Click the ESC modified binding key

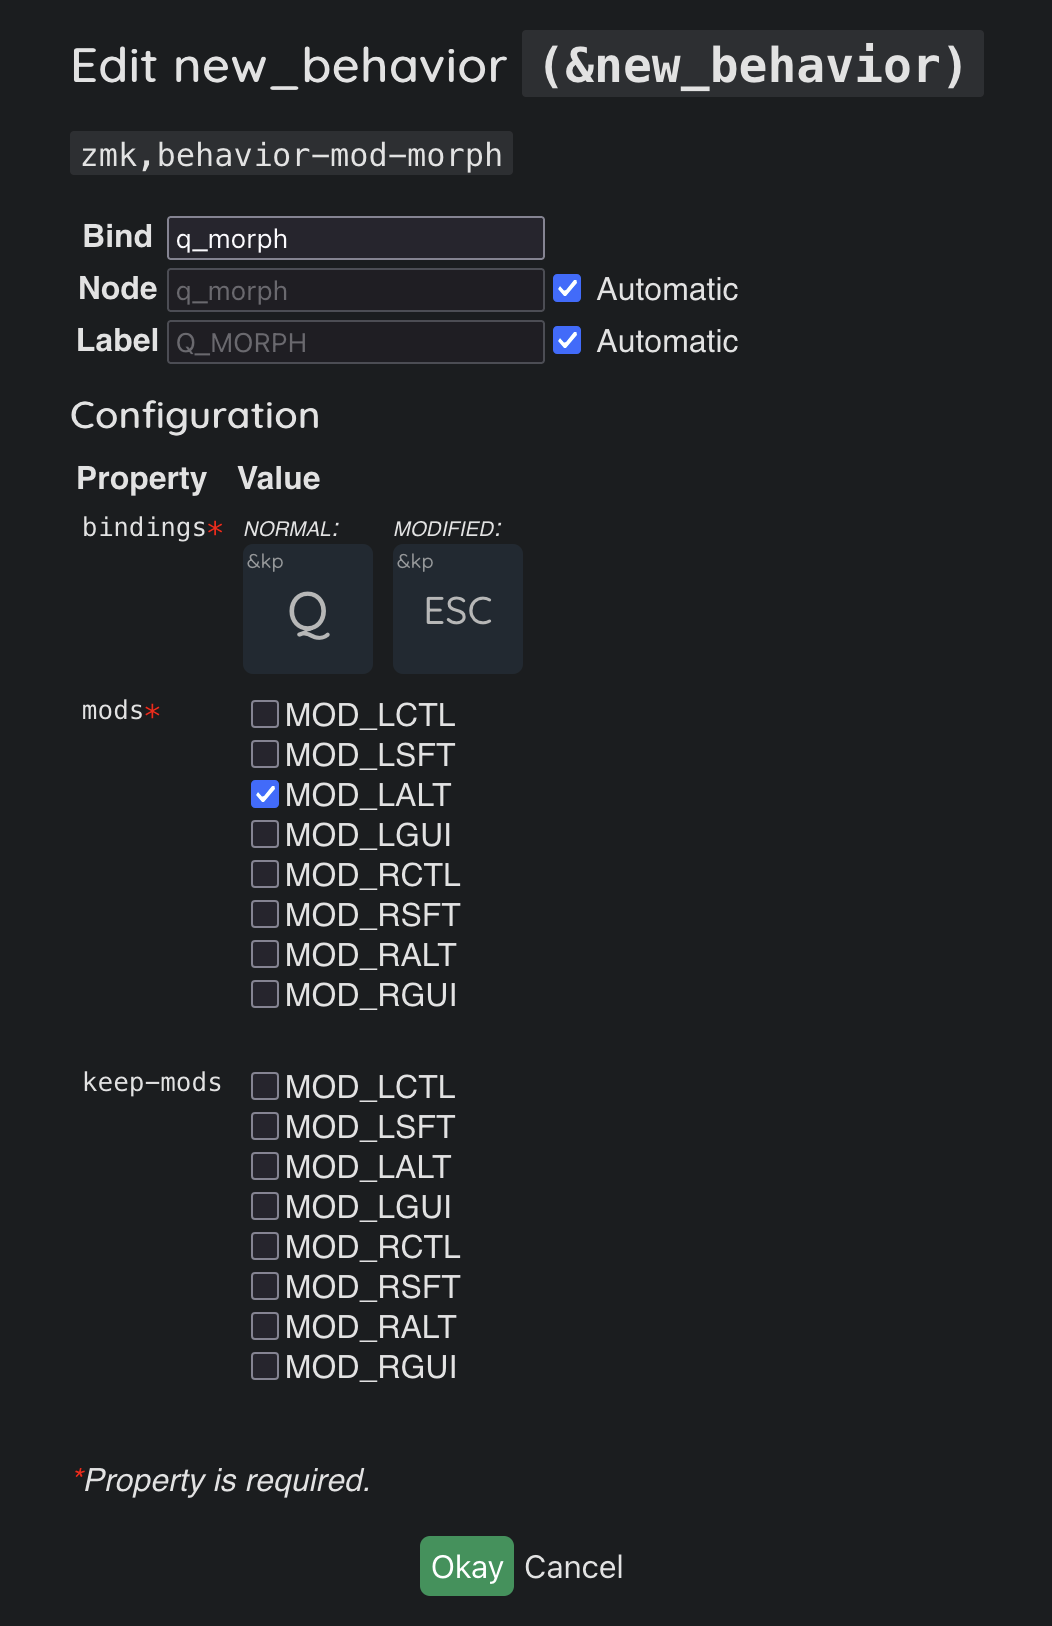(x=458, y=609)
